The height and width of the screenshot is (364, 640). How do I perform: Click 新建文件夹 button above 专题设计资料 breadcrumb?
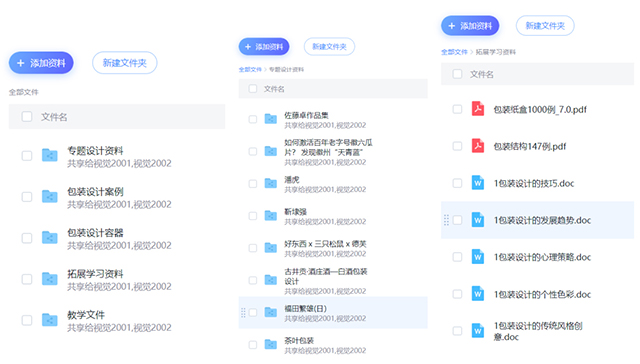coord(329,47)
